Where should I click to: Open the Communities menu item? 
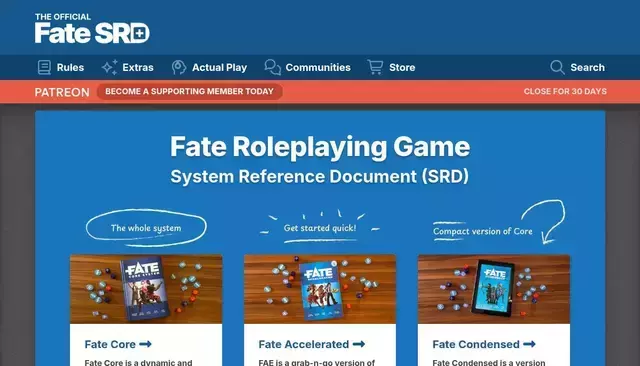(318, 67)
